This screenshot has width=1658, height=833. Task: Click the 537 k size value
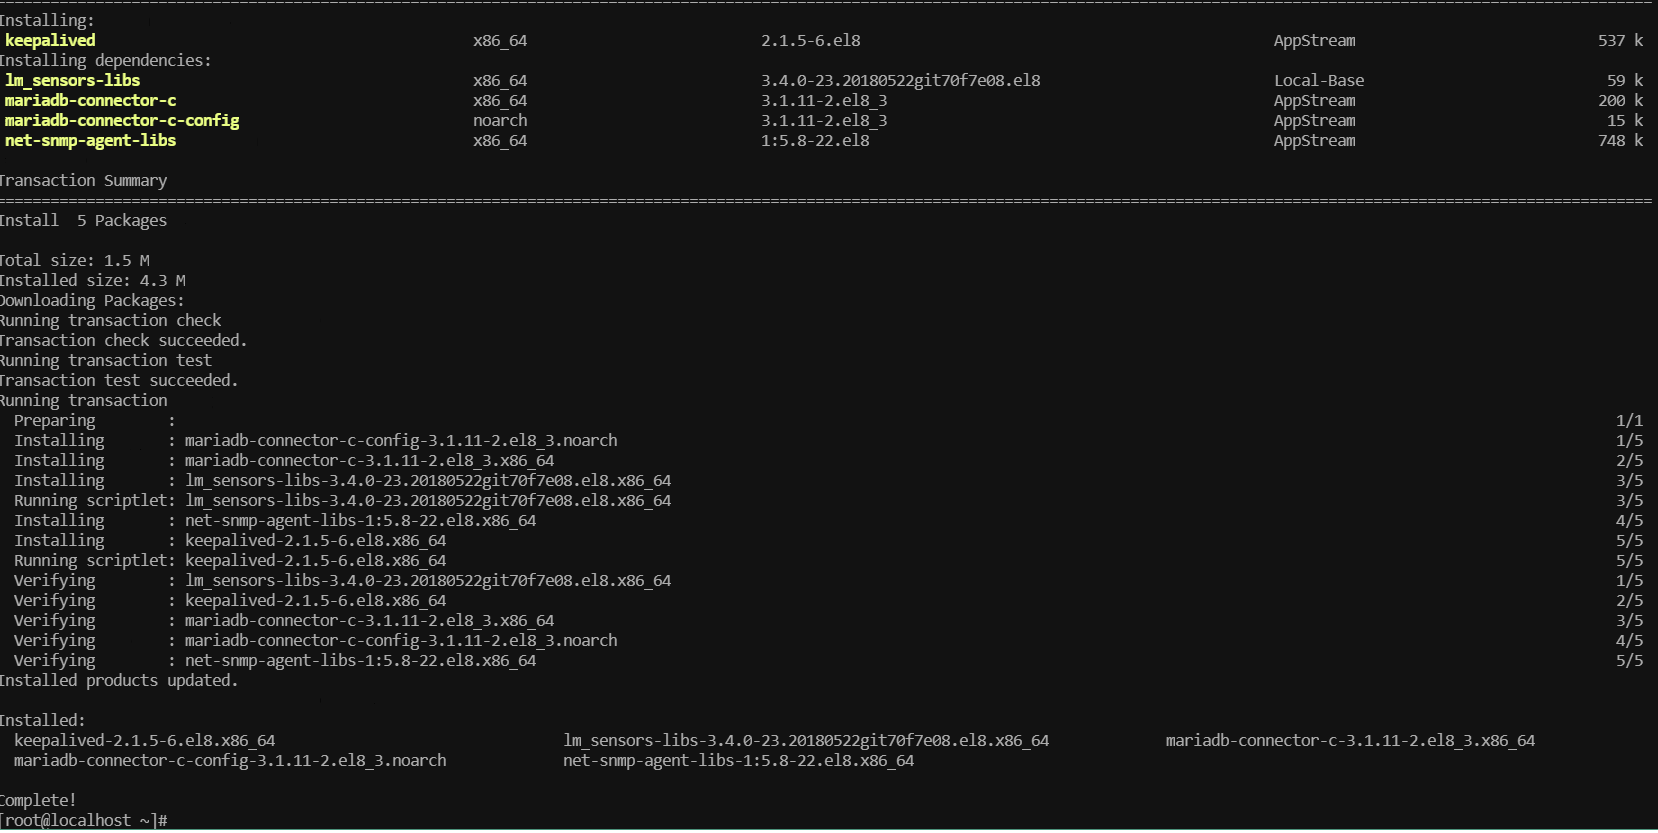point(1620,41)
